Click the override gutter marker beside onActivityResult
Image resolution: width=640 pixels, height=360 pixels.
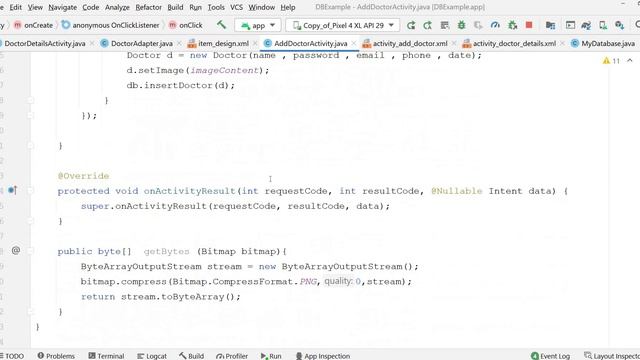tap(13, 190)
